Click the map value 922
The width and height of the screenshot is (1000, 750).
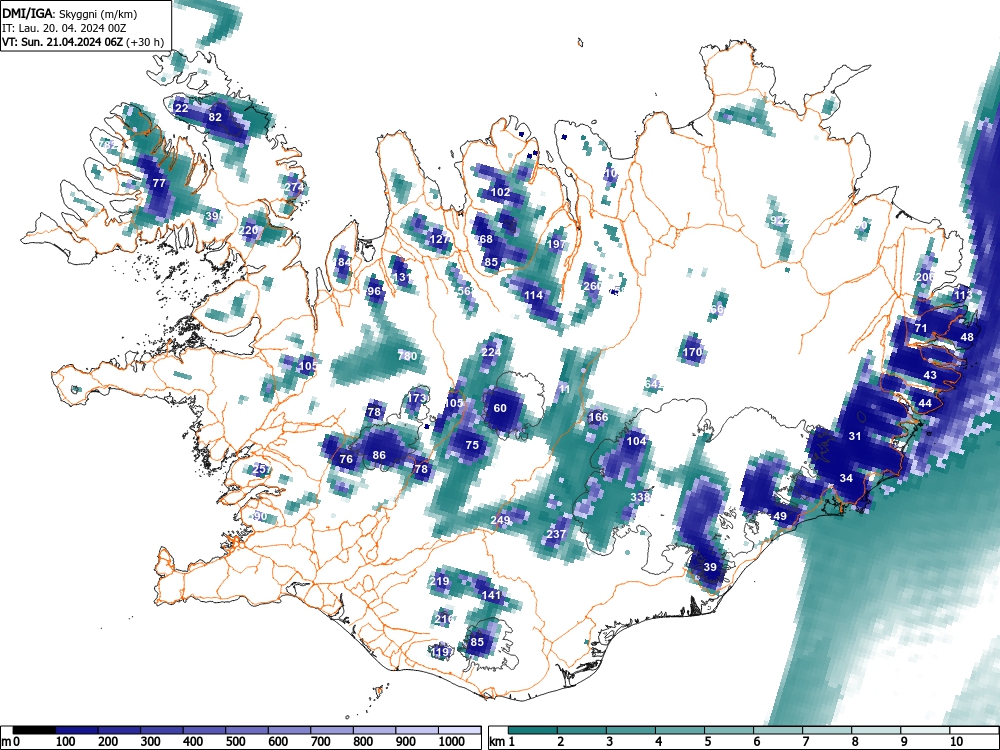(x=779, y=221)
